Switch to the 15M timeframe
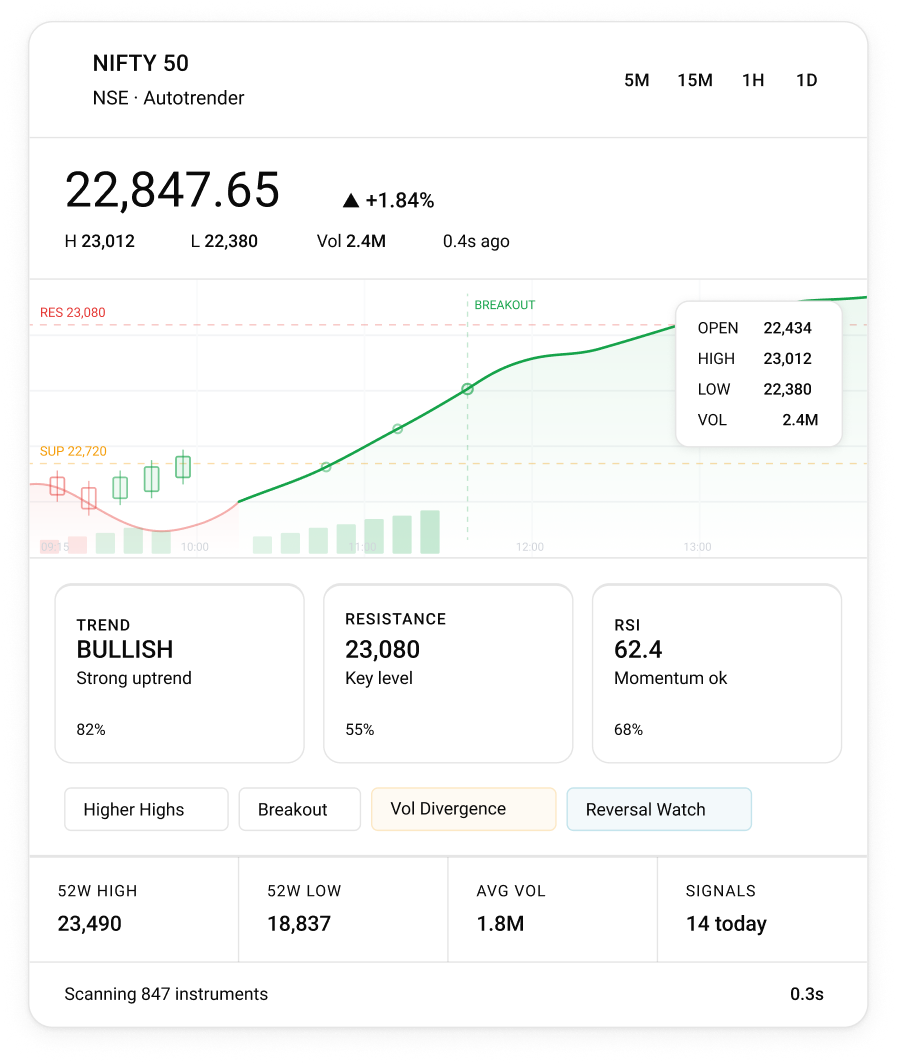Image resolution: width=897 pixels, height=1064 pixels. (x=695, y=80)
